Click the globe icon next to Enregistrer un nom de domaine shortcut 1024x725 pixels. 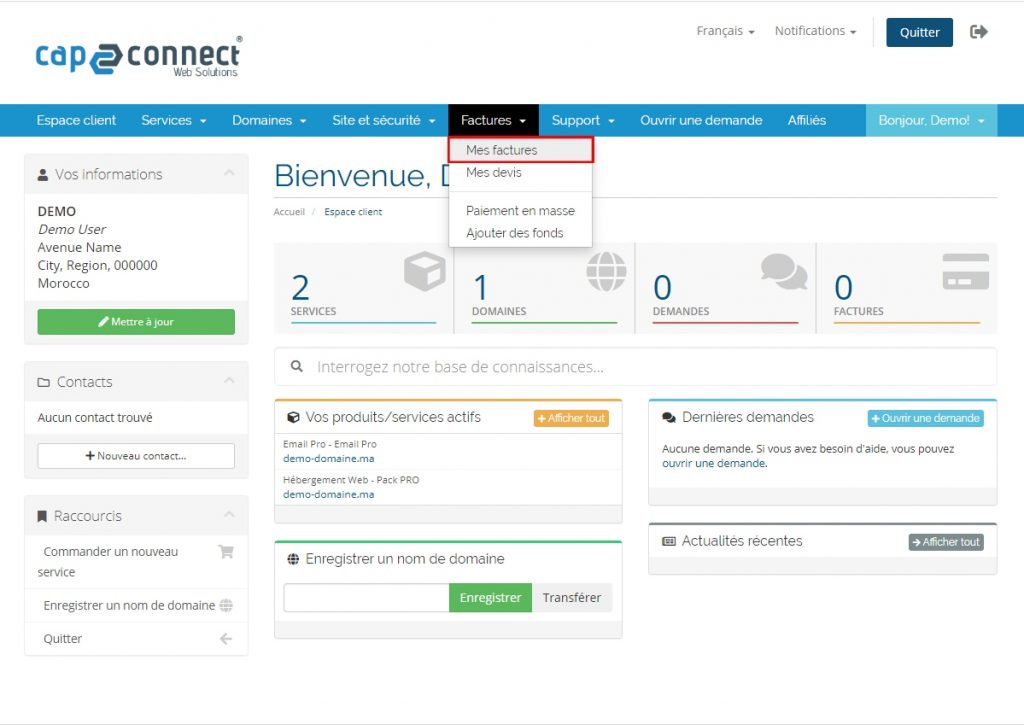coord(226,605)
